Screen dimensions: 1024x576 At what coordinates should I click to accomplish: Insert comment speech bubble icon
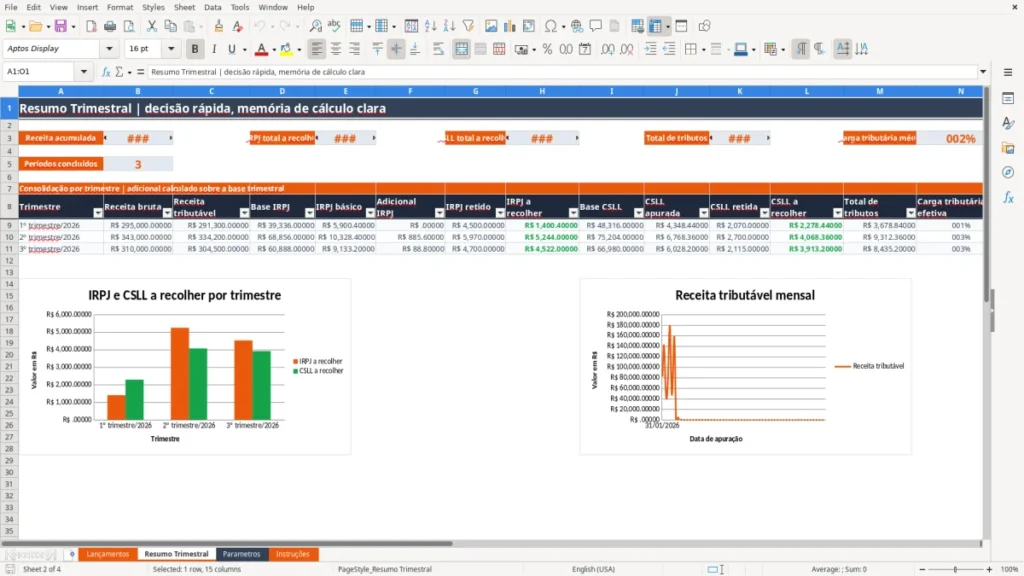pyautogui.click(x=596, y=26)
